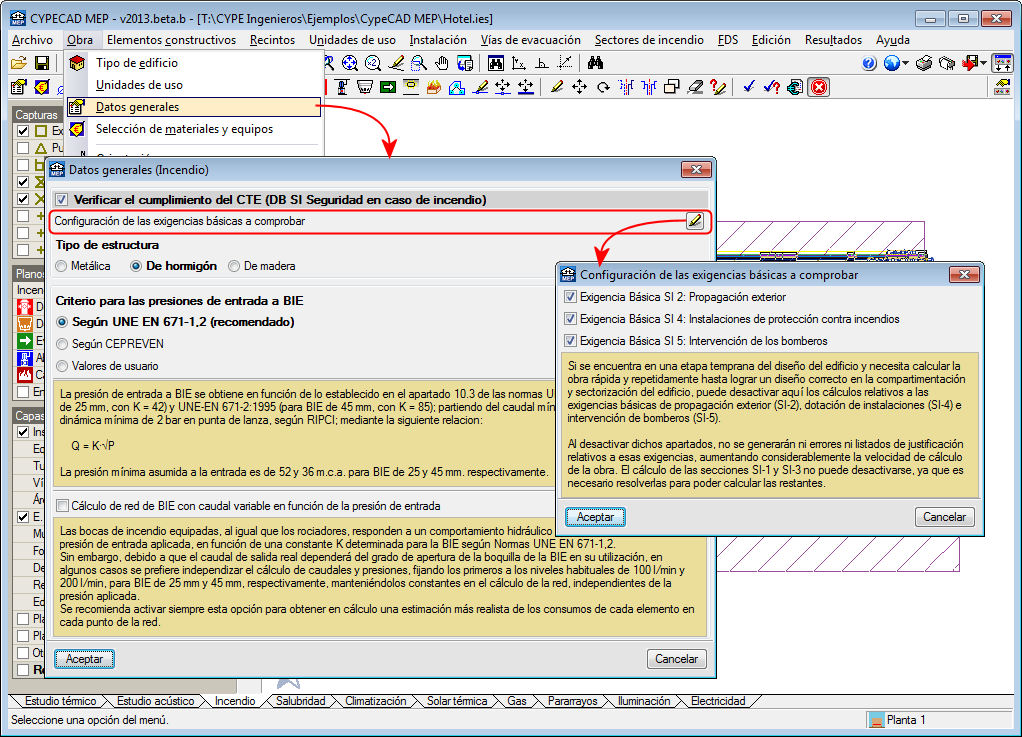Click the plain binoculars search icon
The image size is (1022, 737).
click(x=595, y=63)
